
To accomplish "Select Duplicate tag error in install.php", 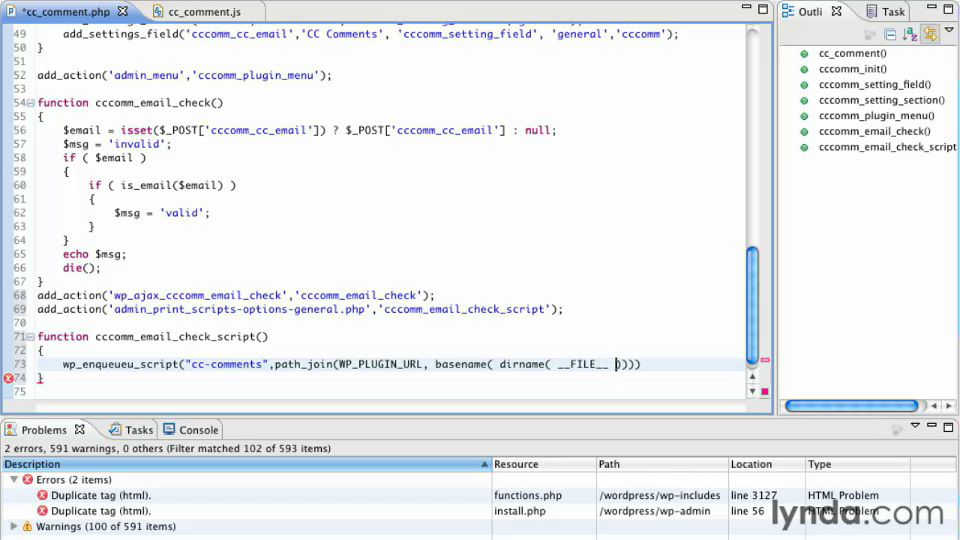I will pyautogui.click(x=100, y=511).
